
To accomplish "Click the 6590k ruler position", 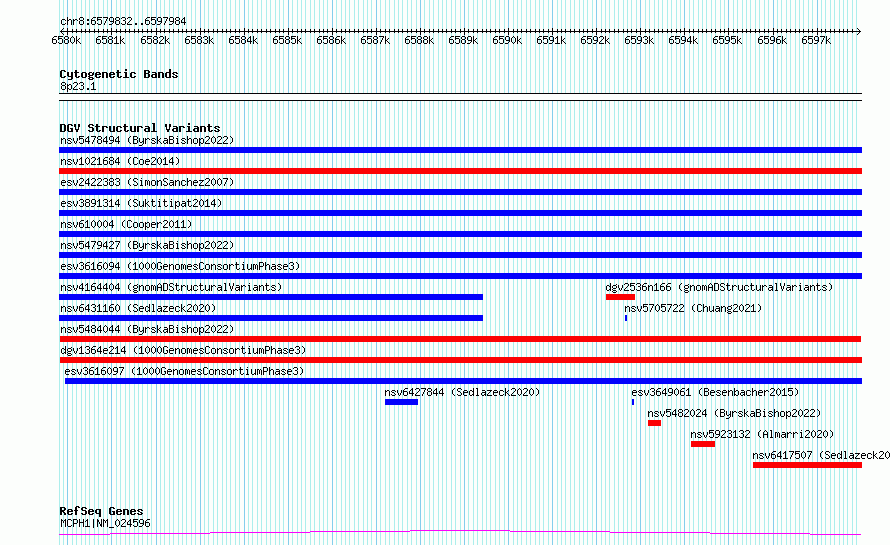I will click(507, 40).
